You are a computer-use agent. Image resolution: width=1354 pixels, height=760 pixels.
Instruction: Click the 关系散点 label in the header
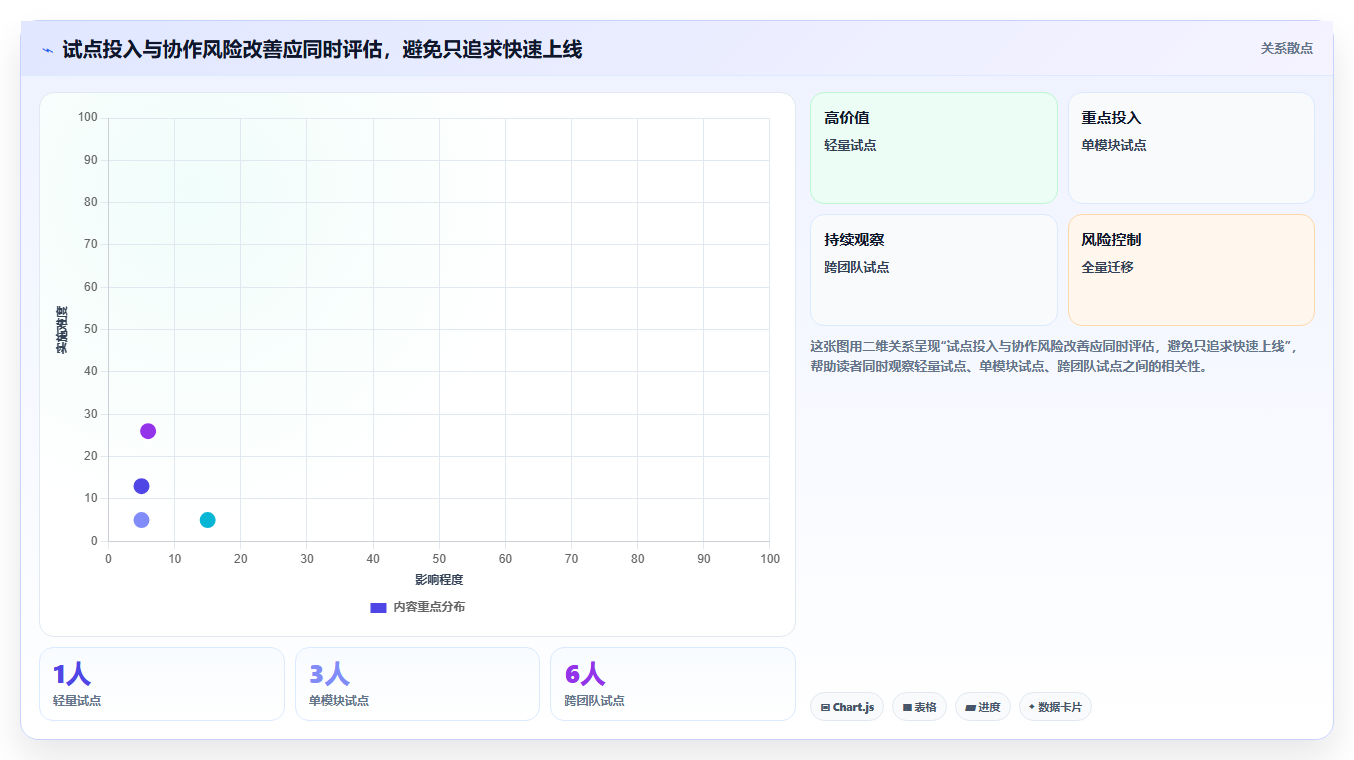(1286, 48)
